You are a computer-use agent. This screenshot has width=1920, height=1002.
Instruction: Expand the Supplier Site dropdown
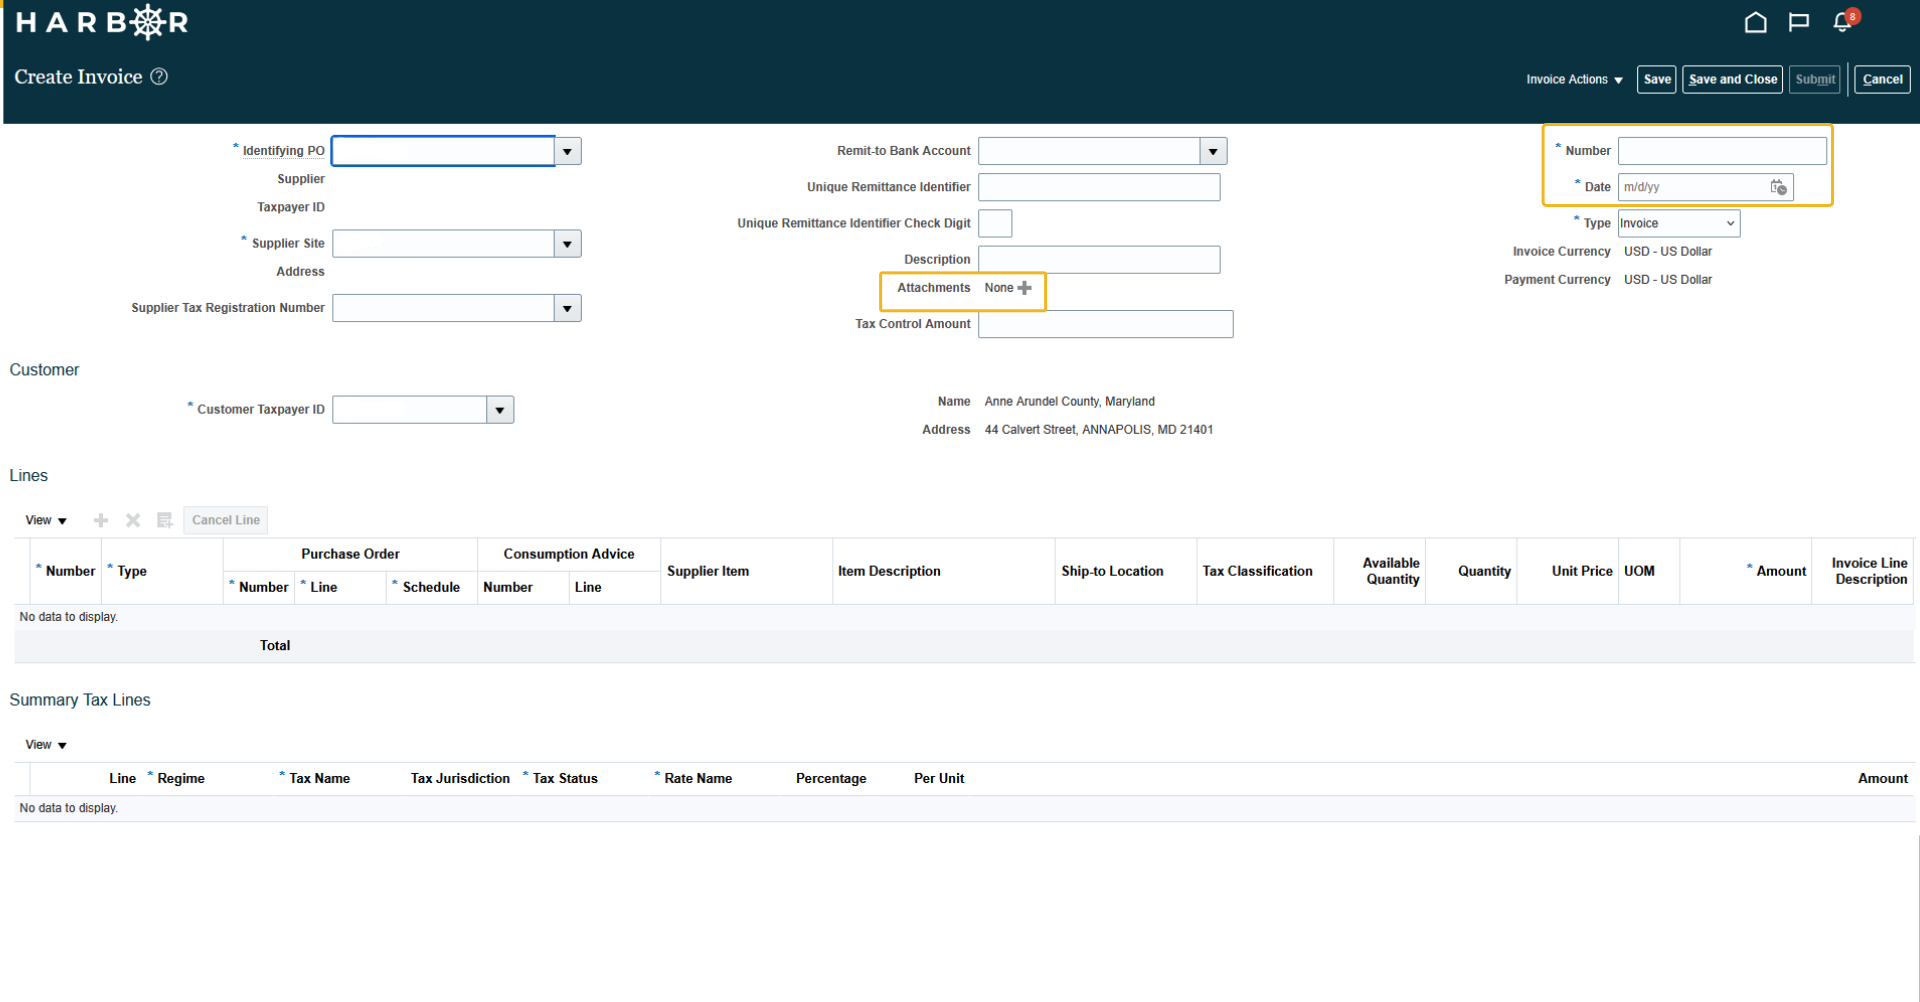coord(568,244)
